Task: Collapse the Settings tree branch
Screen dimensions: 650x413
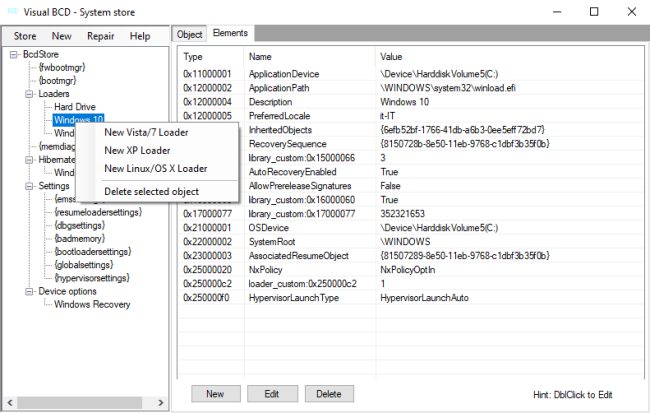Action: [x=29, y=185]
